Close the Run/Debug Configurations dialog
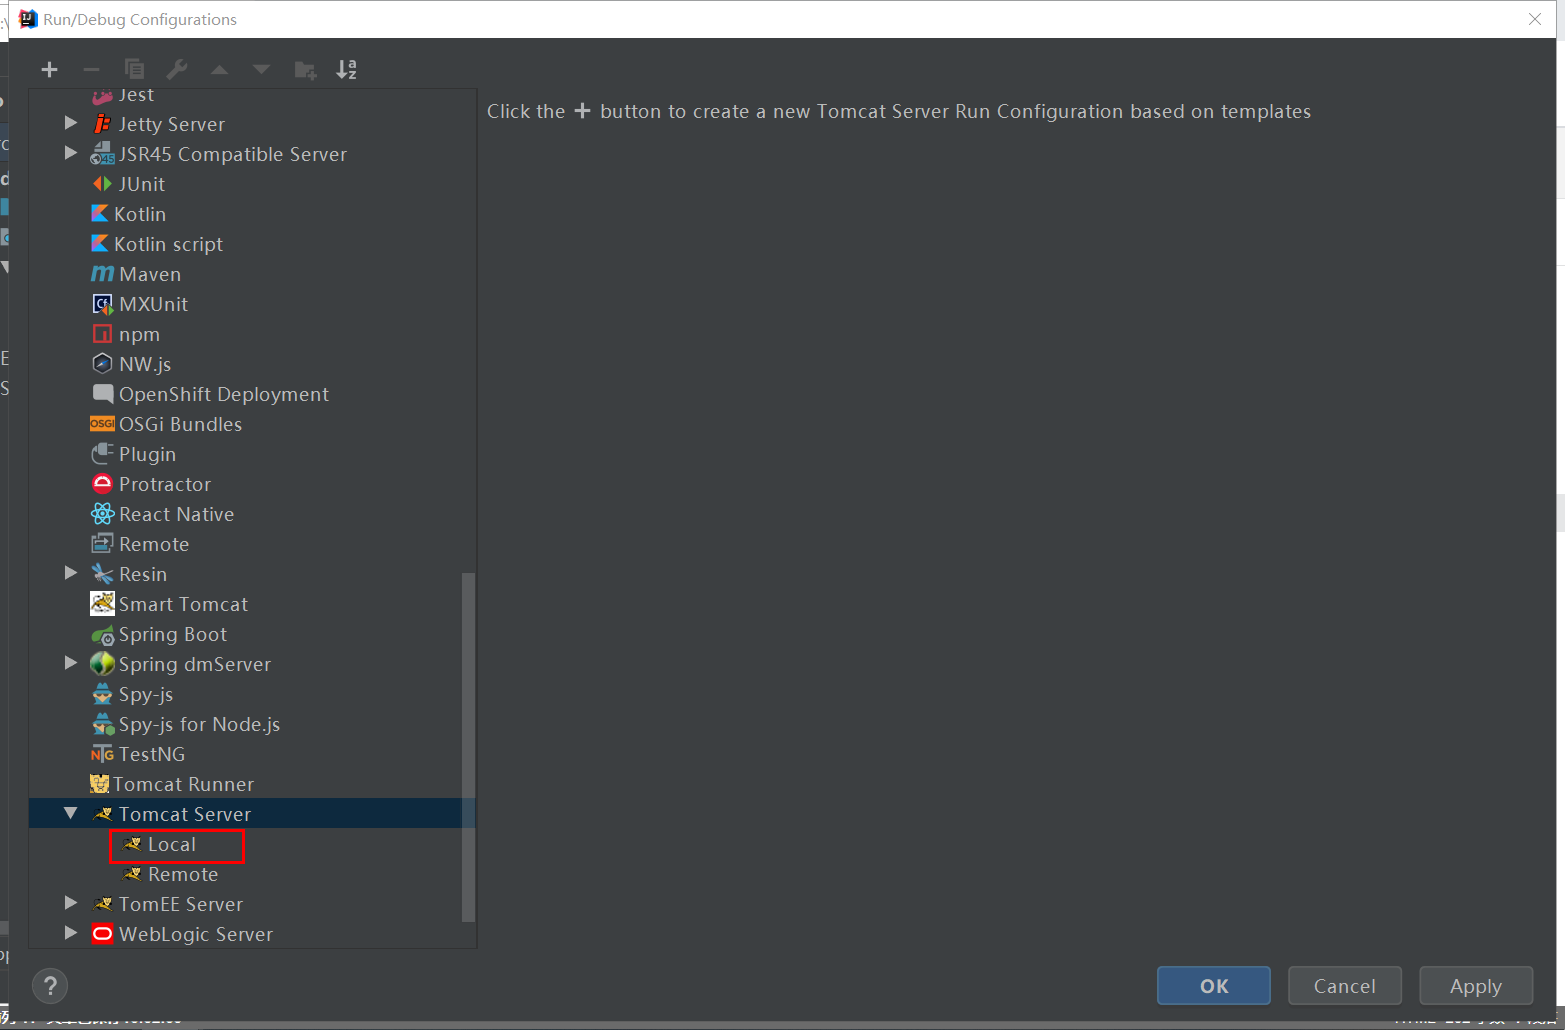Viewport: 1565px width, 1030px height. coord(1535,19)
